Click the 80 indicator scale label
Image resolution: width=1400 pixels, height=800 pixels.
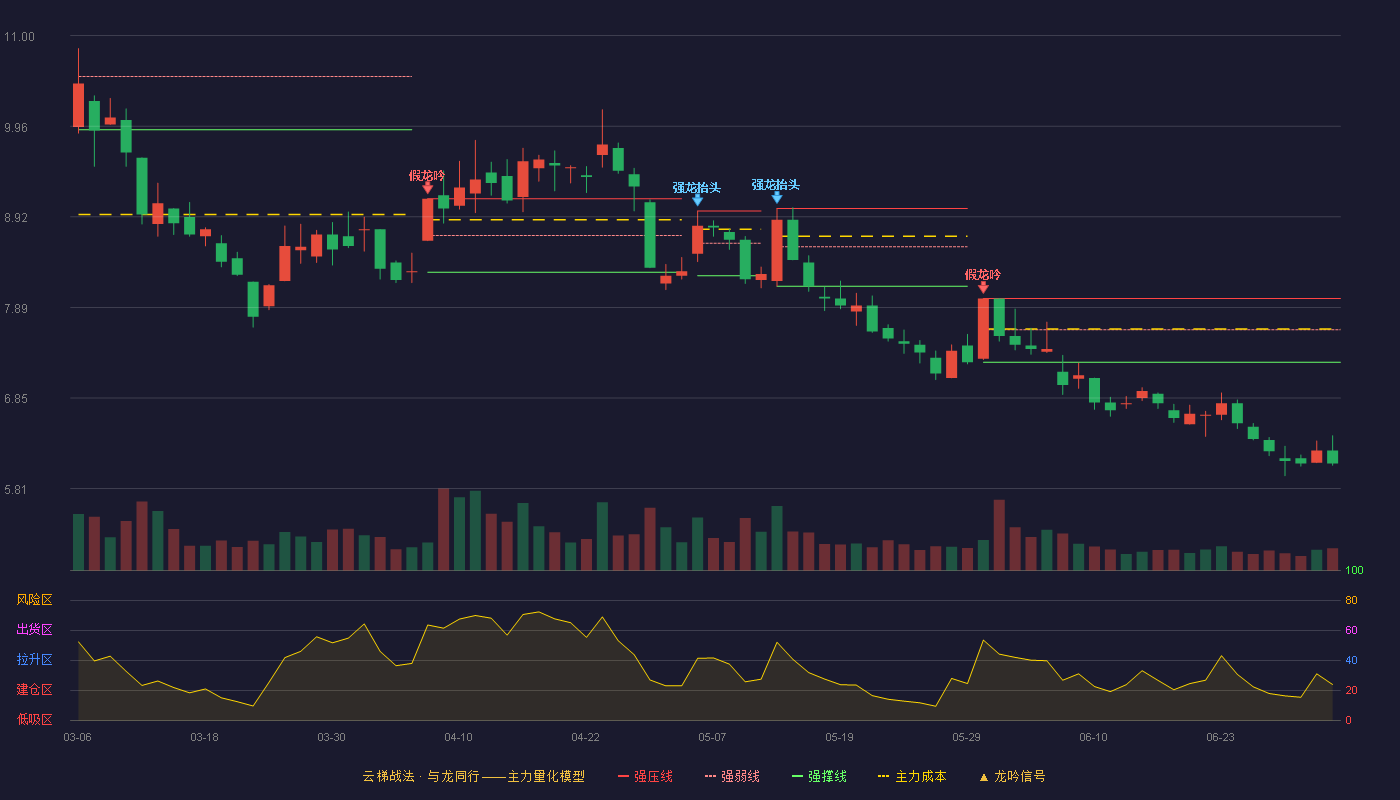coord(1351,601)
